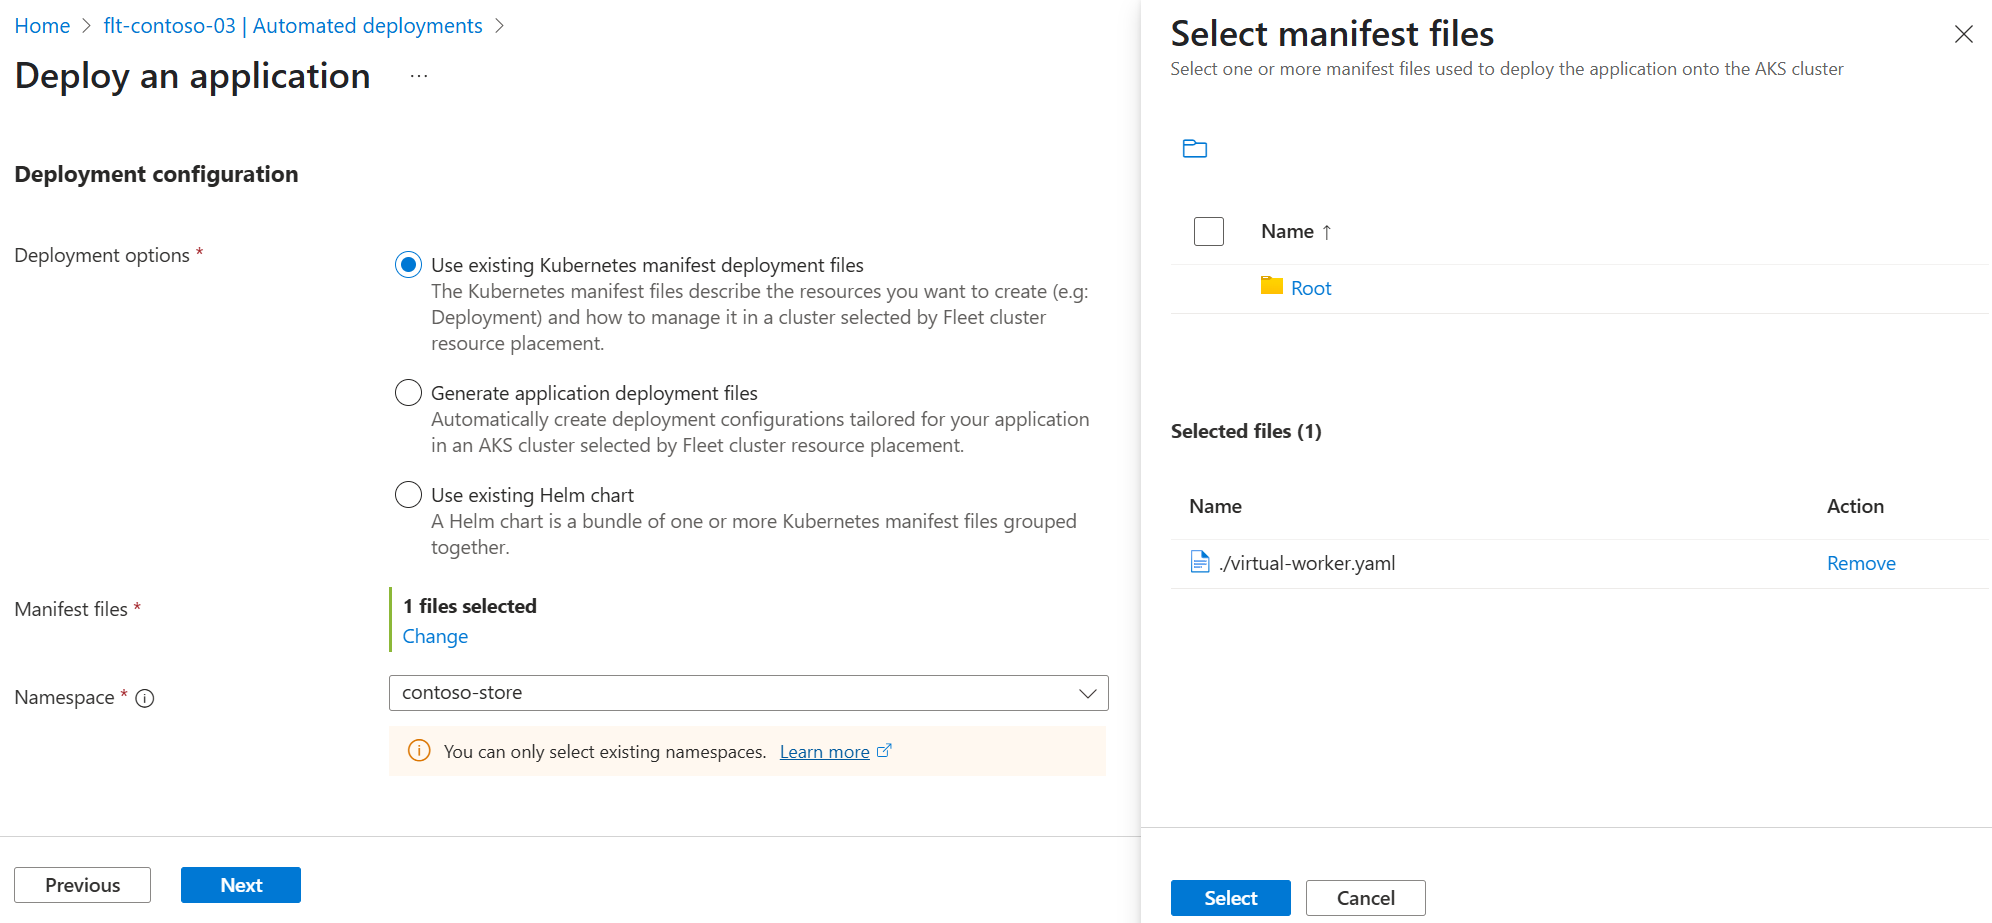Choose Generate application deployment files option

(408, 393)
